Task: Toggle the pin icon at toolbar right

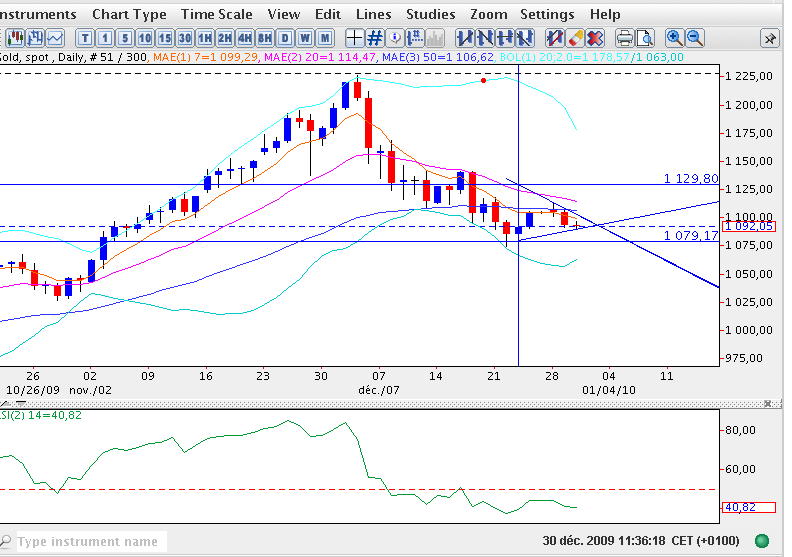Action: (x=769, y=38)
